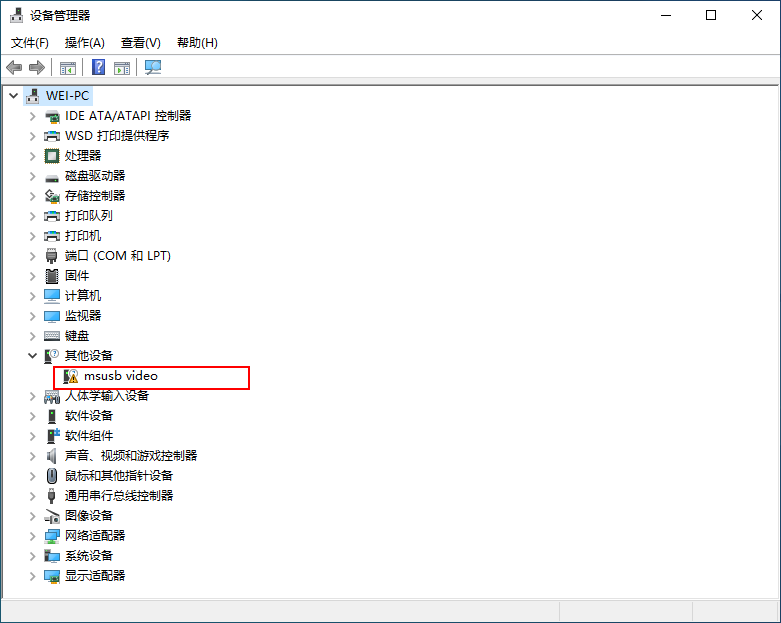This screenshot has height=623, width=781.
Task: Select the 磁盘驱动器 tree item
Action: [95, 176]
